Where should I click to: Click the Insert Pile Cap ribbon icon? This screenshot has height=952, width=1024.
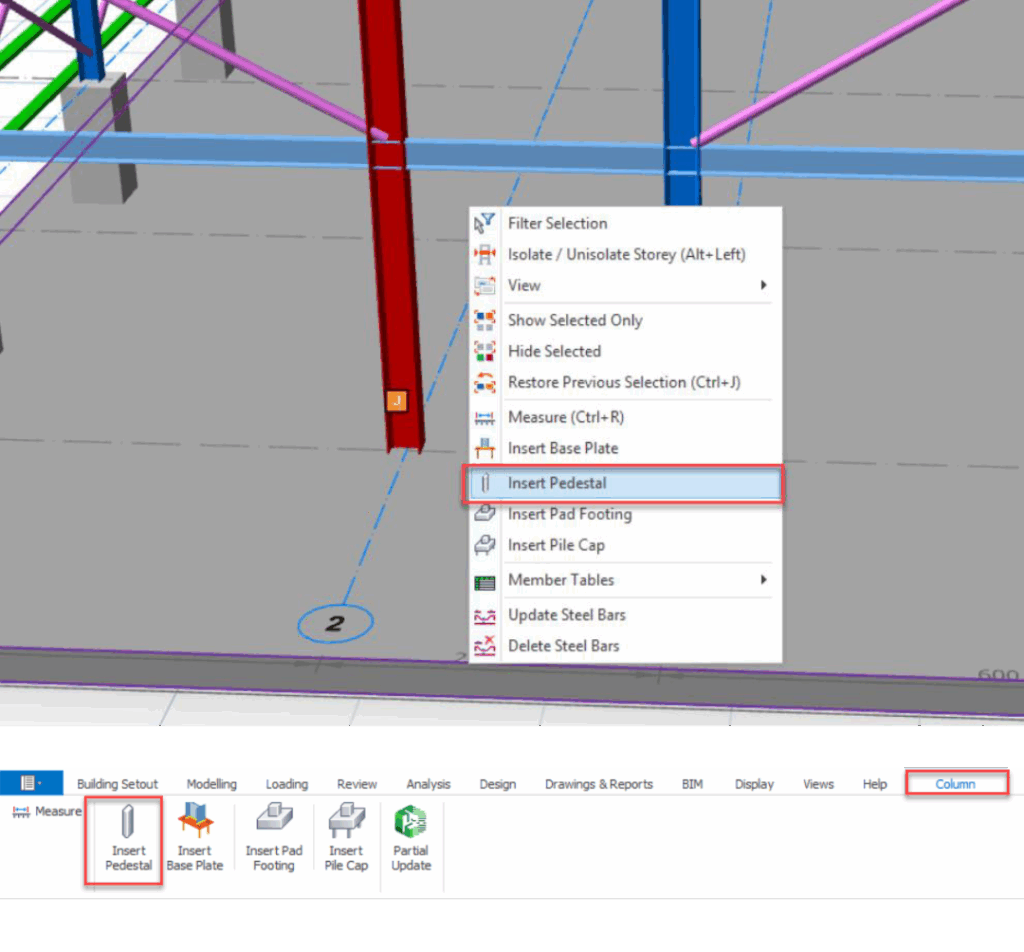tap(346, 838)
